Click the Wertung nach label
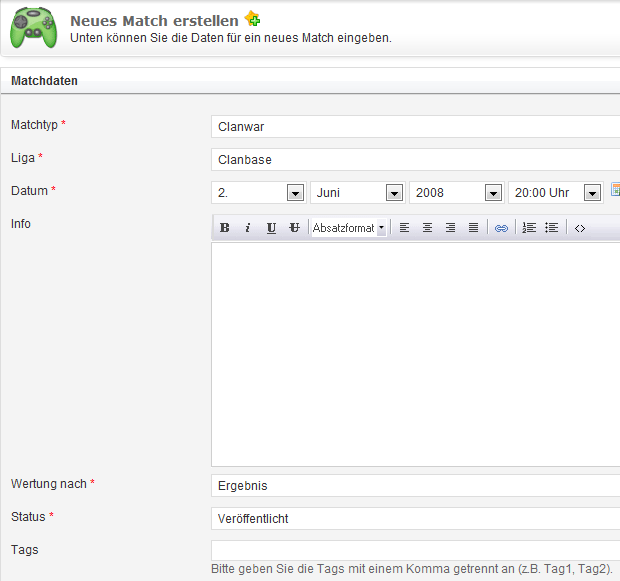Viewport: 620px width, 581px height. [x=49, y=484]
